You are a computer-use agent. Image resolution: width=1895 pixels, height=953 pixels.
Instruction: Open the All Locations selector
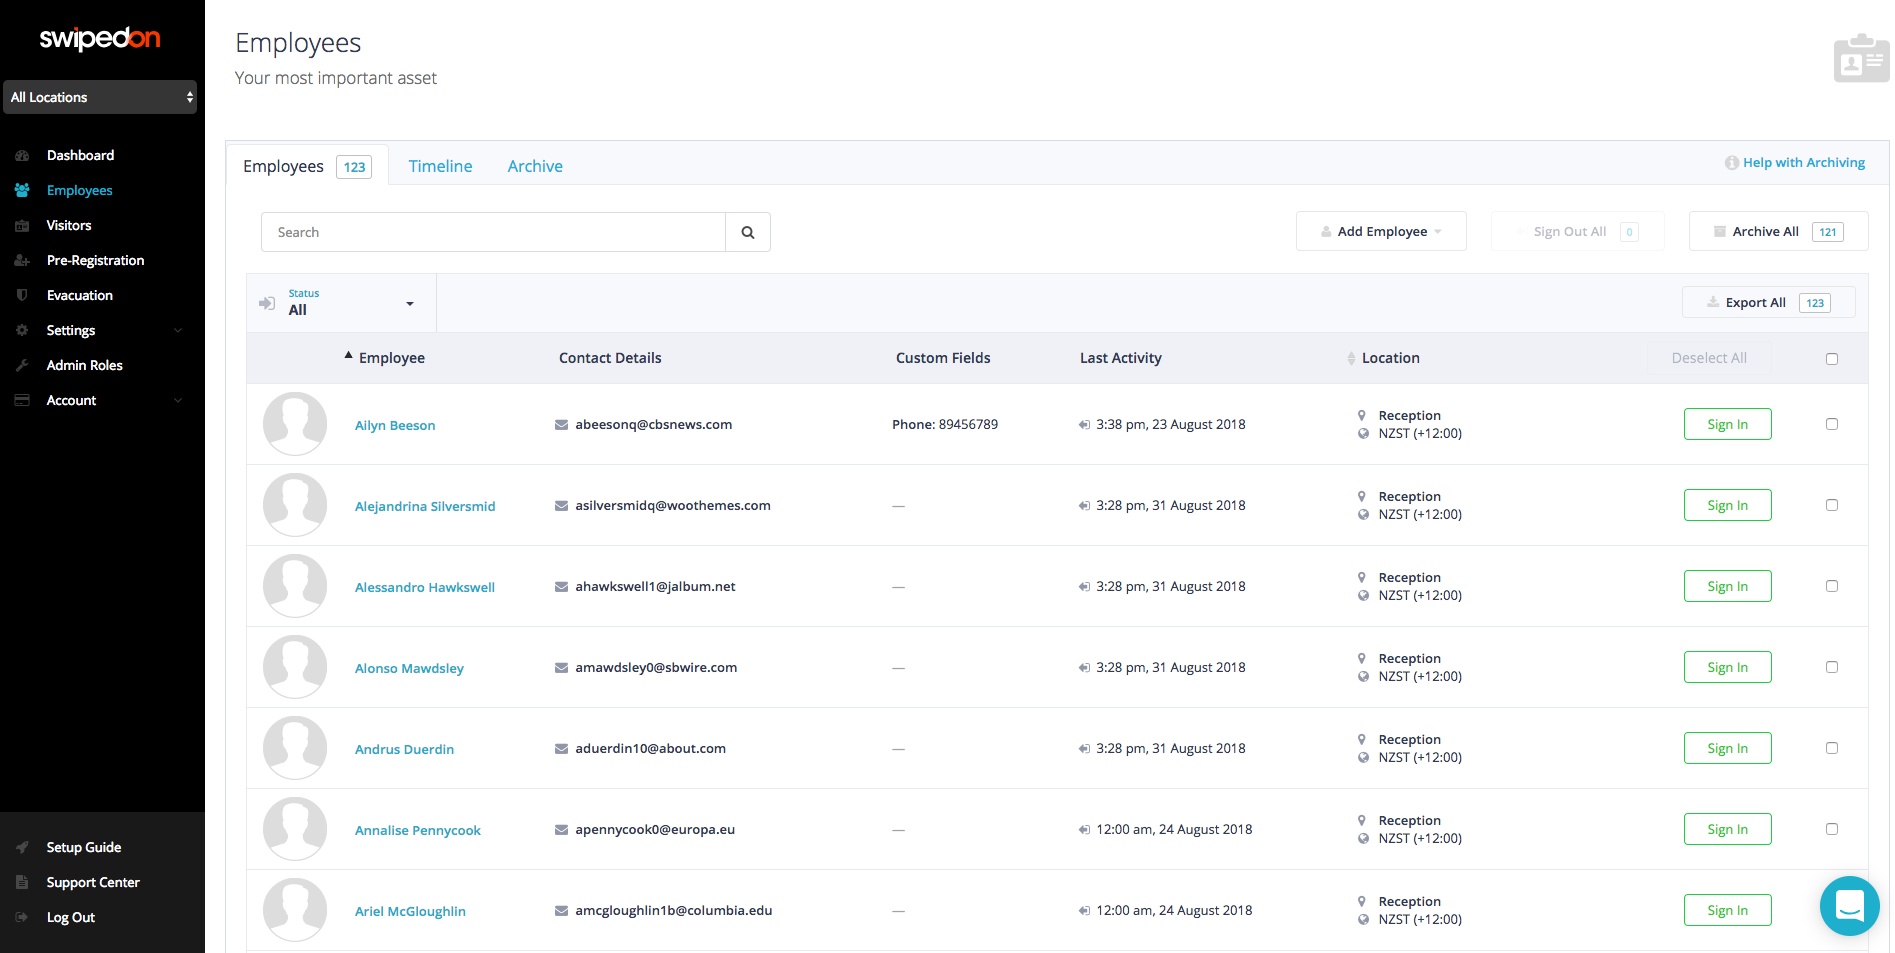pos(100,97)
